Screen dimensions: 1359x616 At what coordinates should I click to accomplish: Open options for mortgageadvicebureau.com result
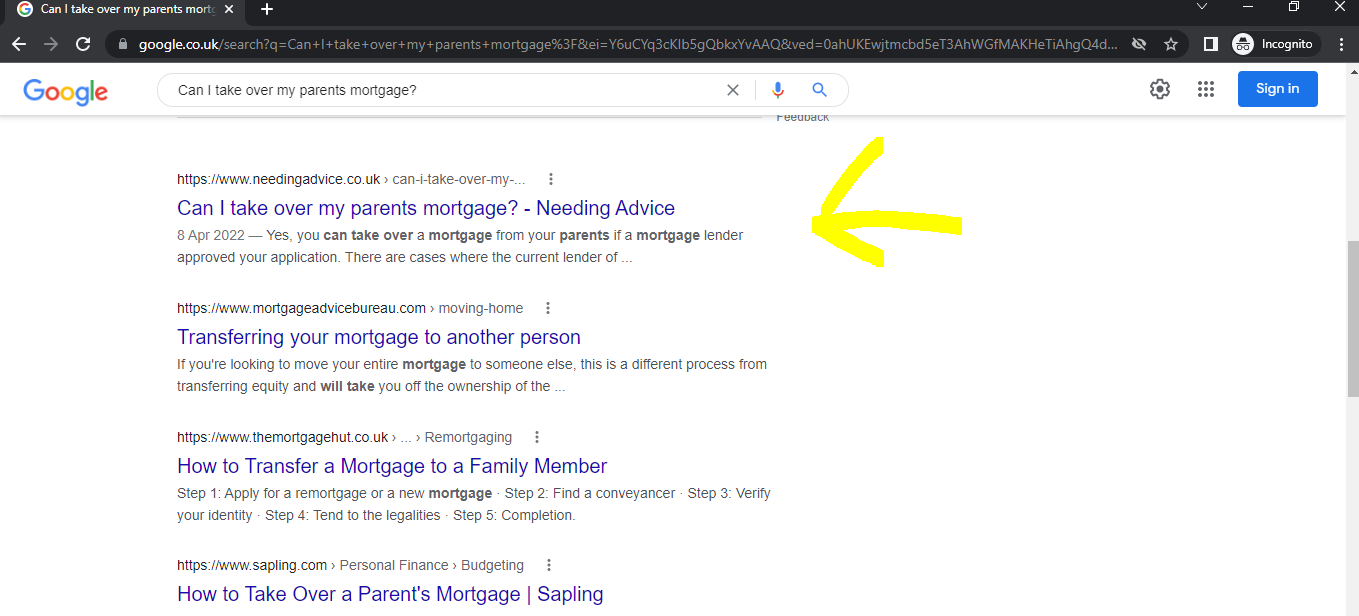click(x=547, y=308)
